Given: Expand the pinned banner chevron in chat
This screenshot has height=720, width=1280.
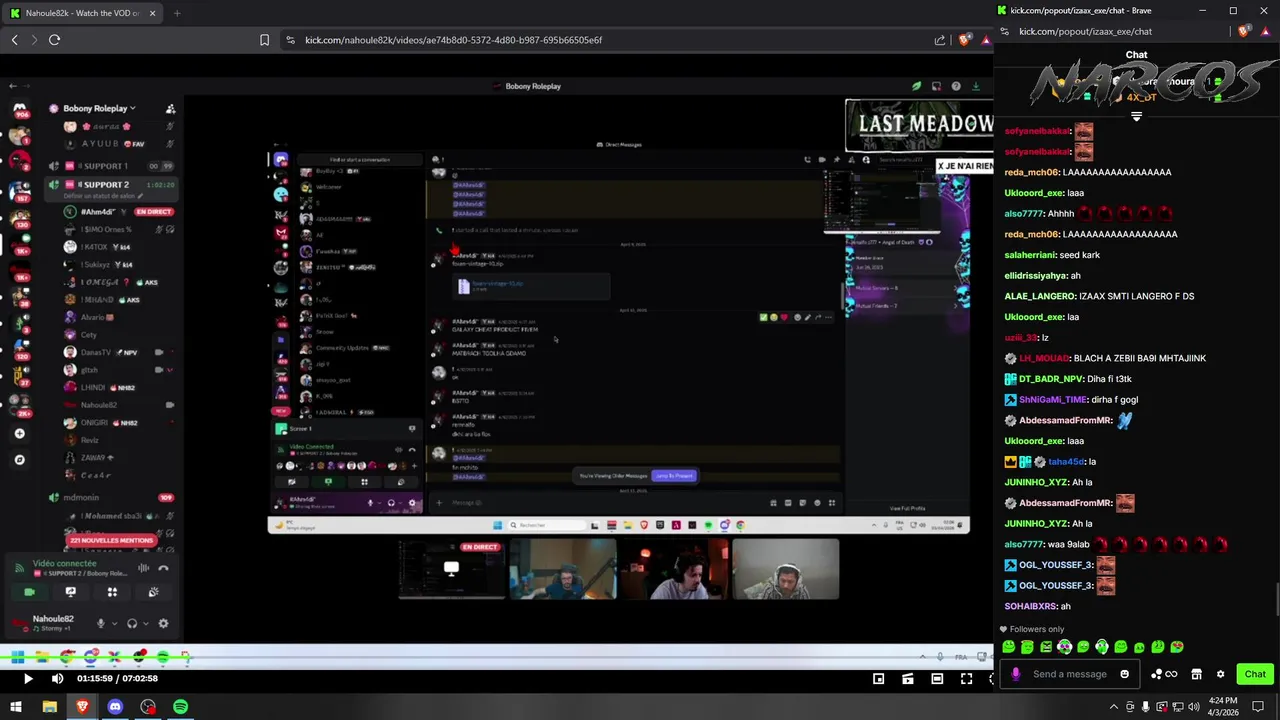Looking at the screenshot, I should (1136, 117).
